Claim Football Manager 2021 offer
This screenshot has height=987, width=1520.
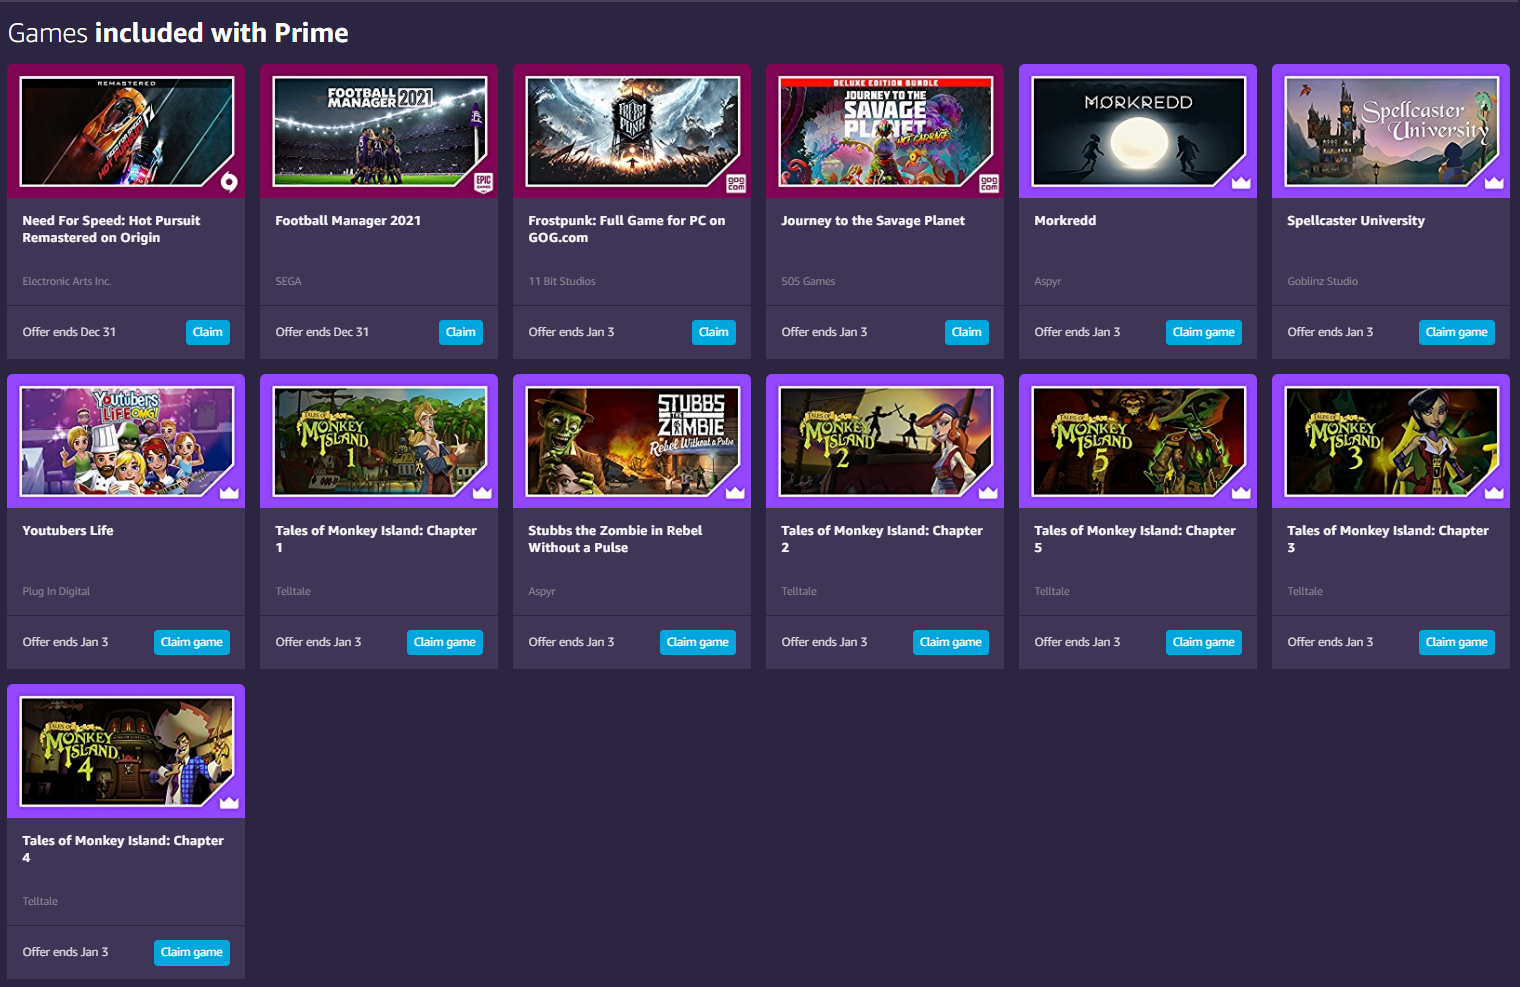461,332
